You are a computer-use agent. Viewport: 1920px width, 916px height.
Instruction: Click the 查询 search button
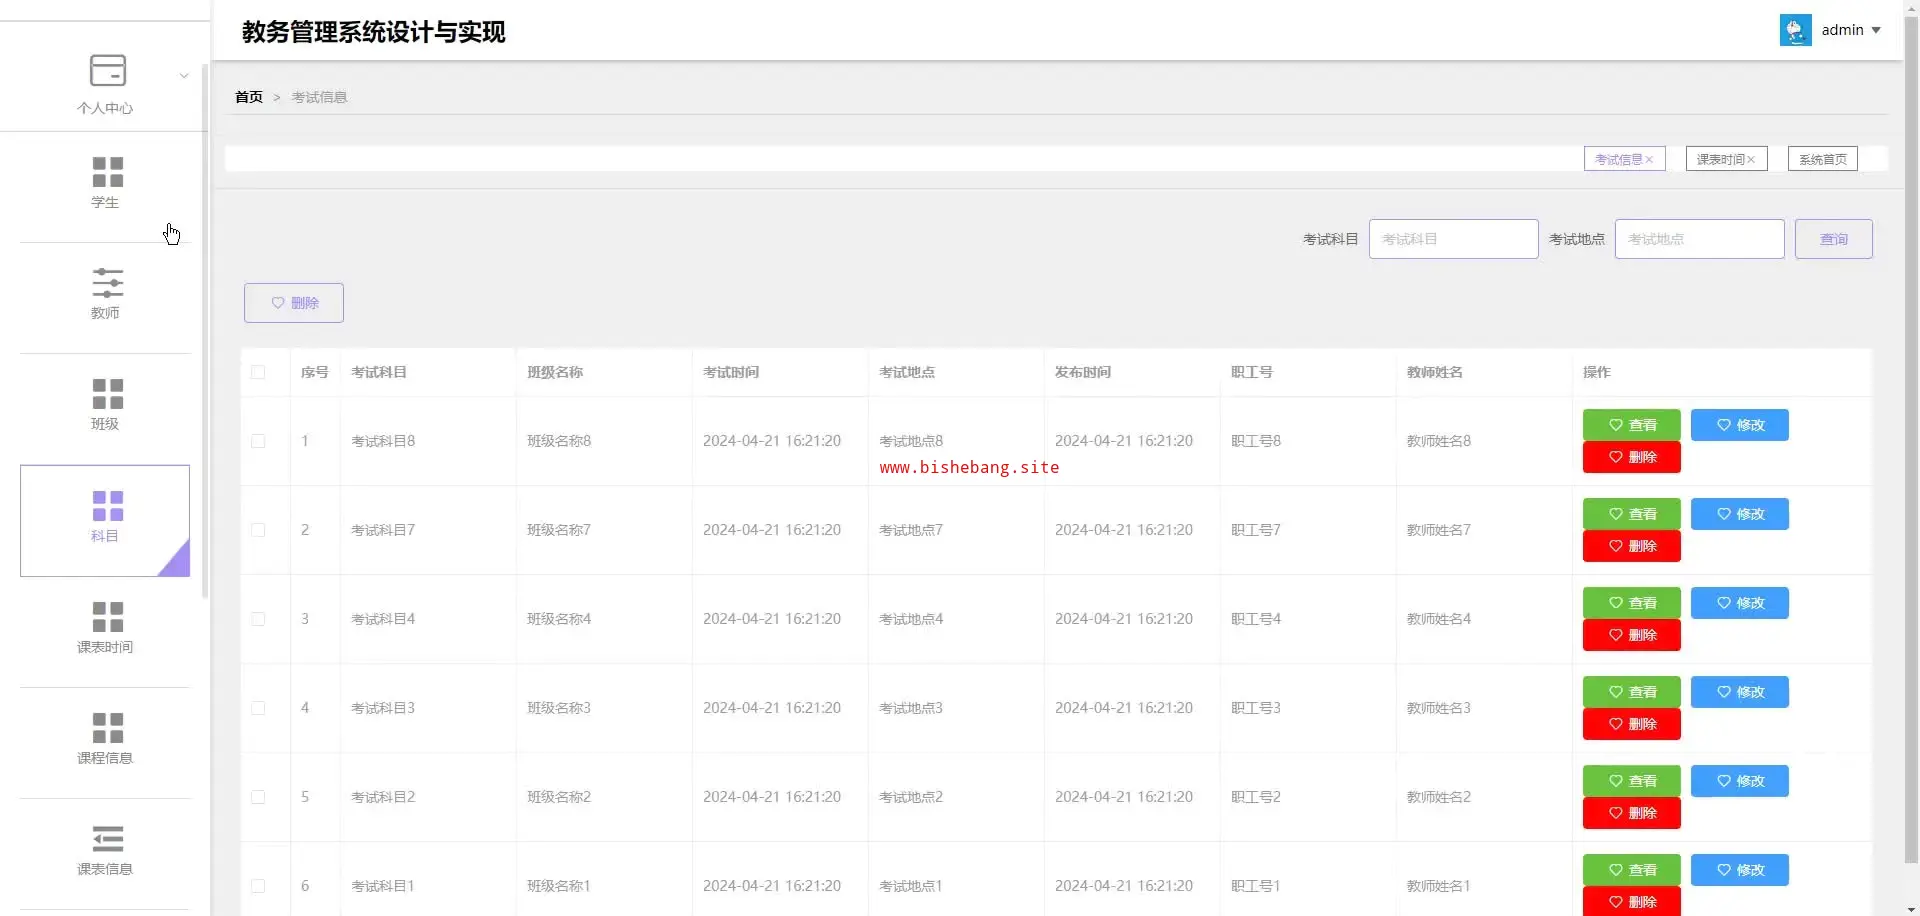click(1833, 239)
